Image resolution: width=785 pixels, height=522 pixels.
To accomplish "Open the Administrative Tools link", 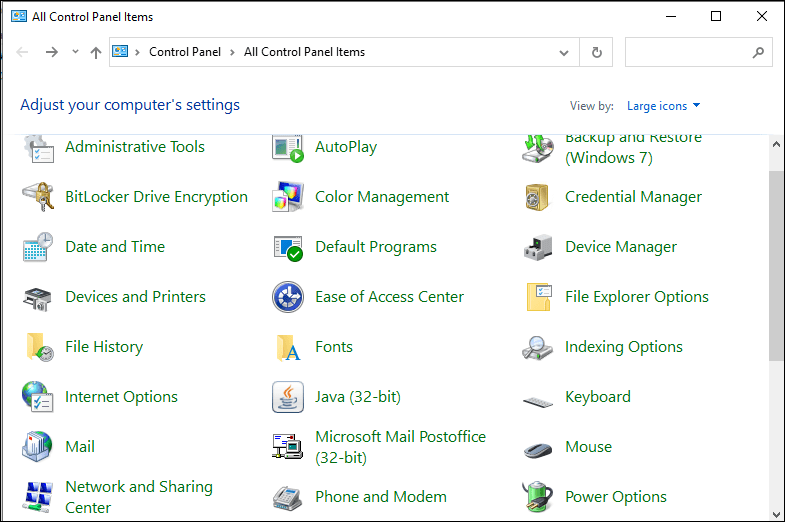I will (x=135, y=147).
